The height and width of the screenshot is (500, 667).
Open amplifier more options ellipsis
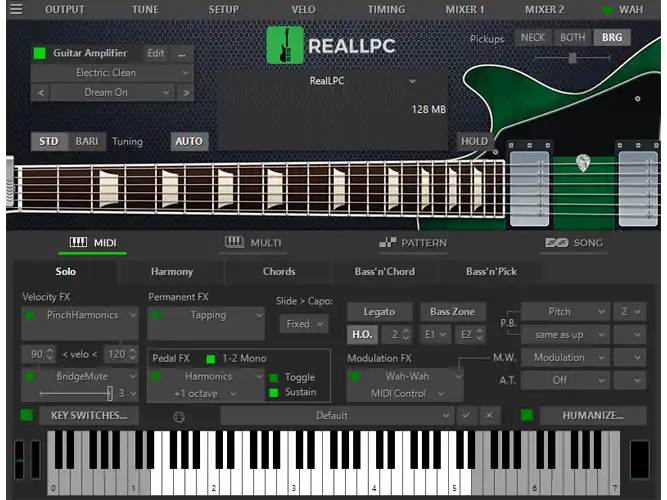coord(182,54)
